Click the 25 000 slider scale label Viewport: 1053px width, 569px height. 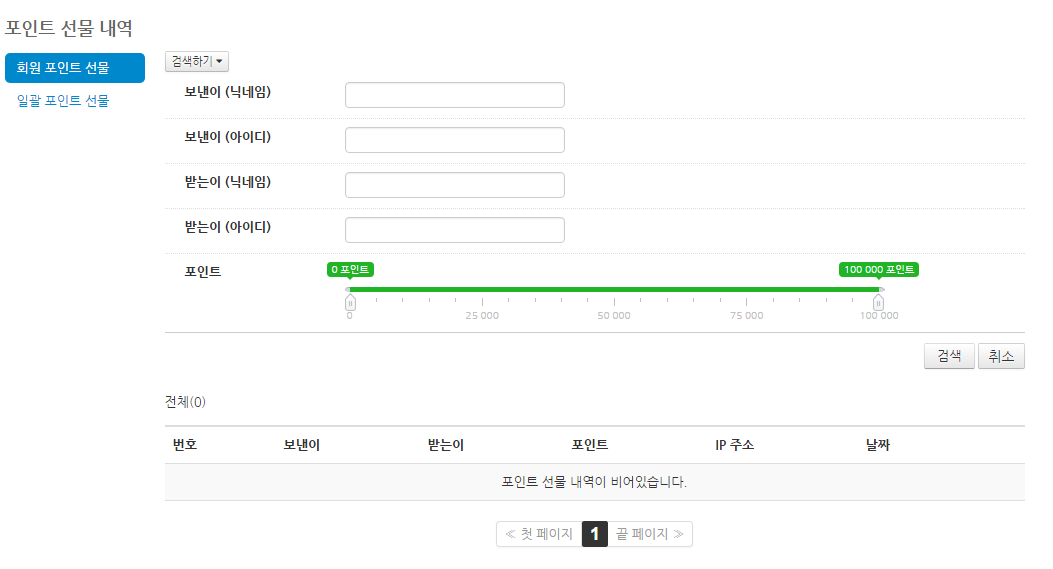click(x=482, y=315)
